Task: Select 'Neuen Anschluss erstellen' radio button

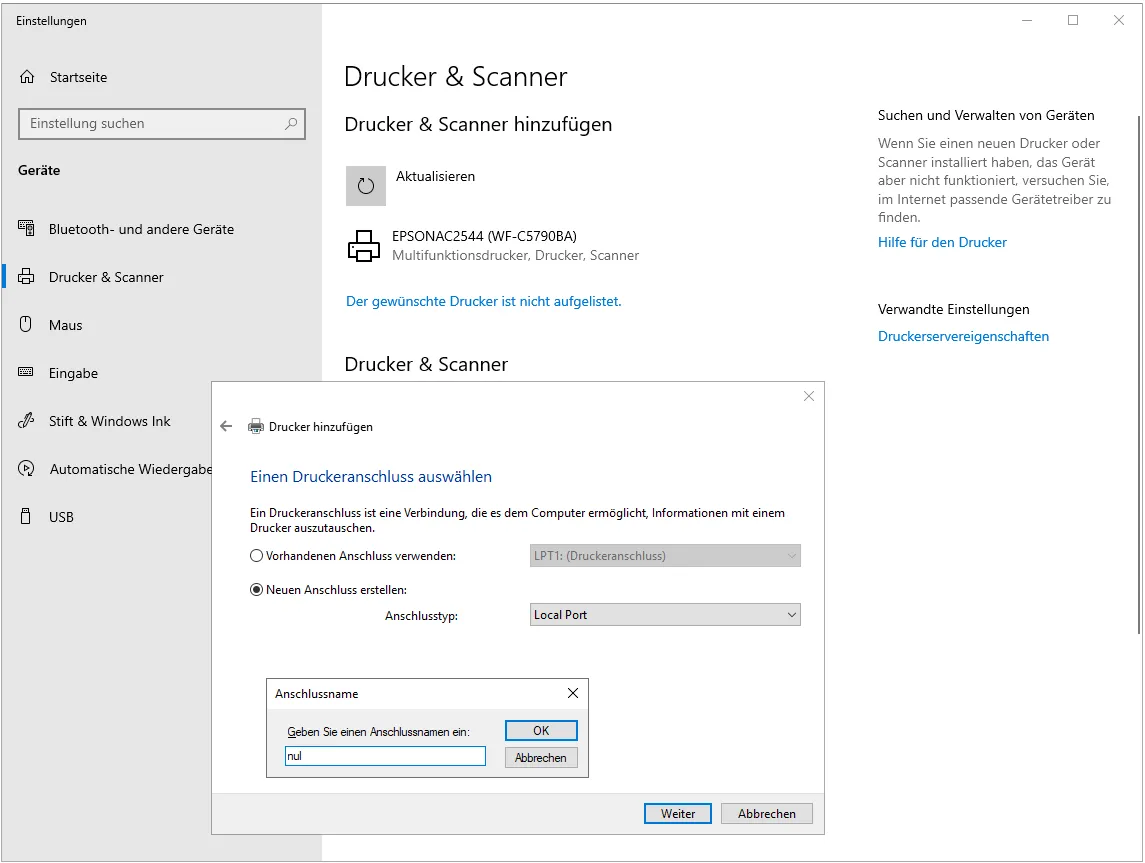Action: tap(257, 590)
